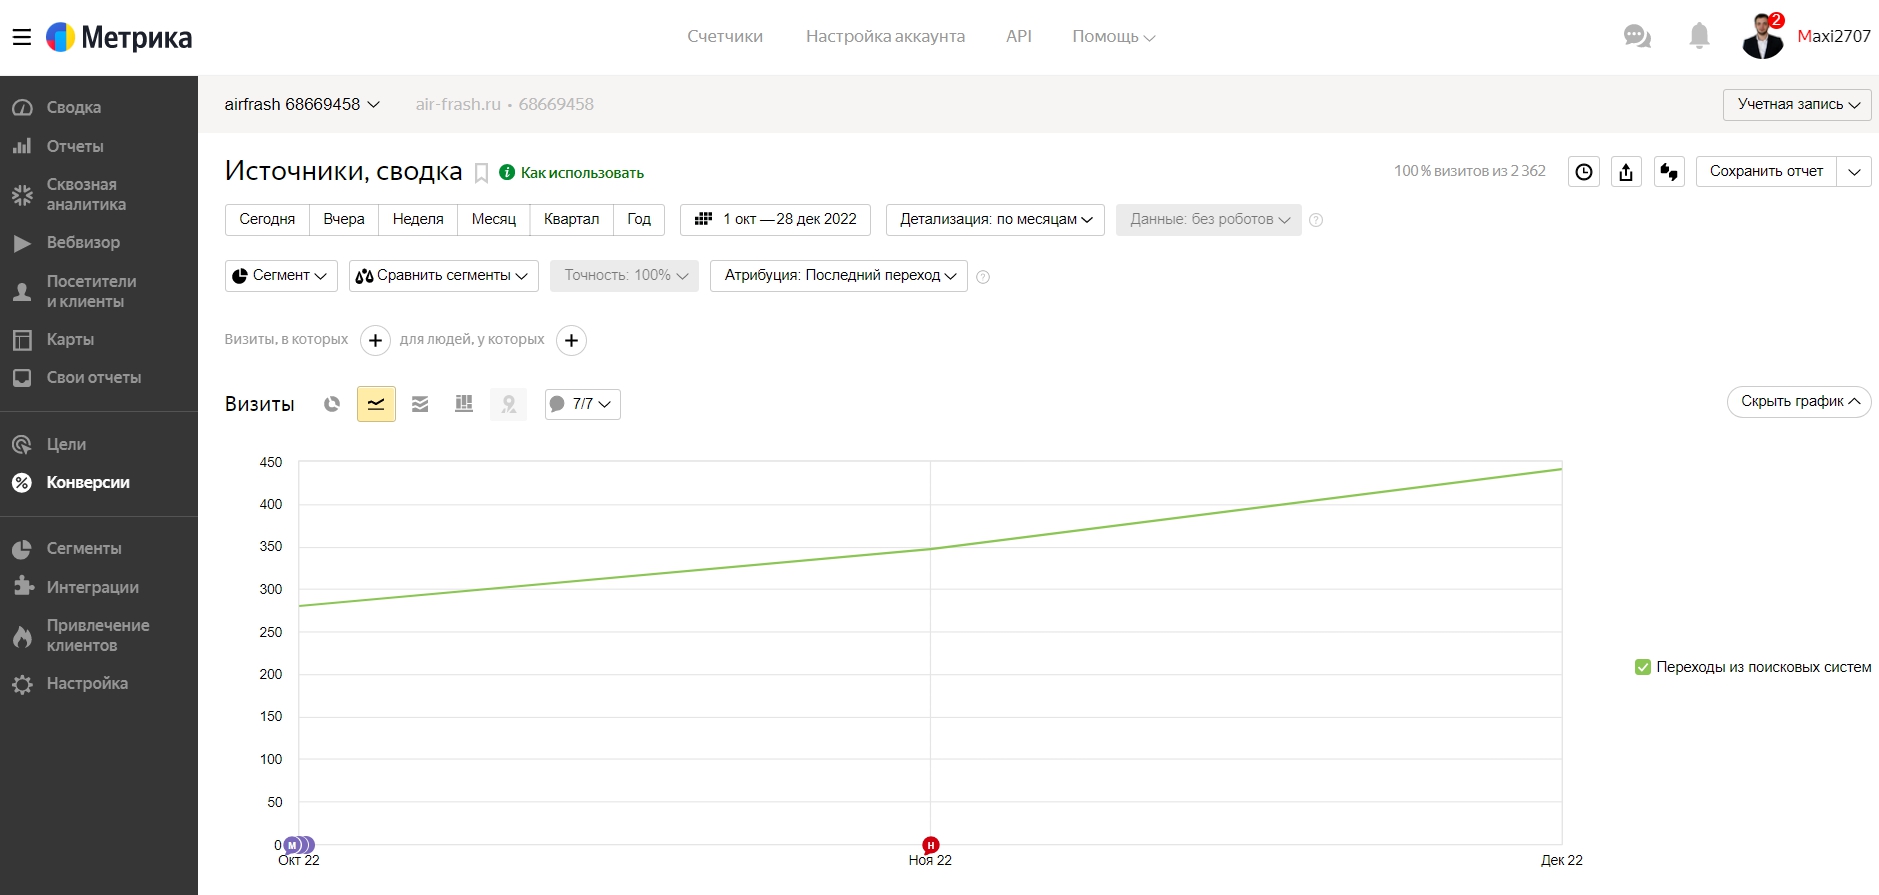Expand the airfrash 68669458 counter dropdown
This screenshot has height=895, width=1879.
click(x=302, y=104)
